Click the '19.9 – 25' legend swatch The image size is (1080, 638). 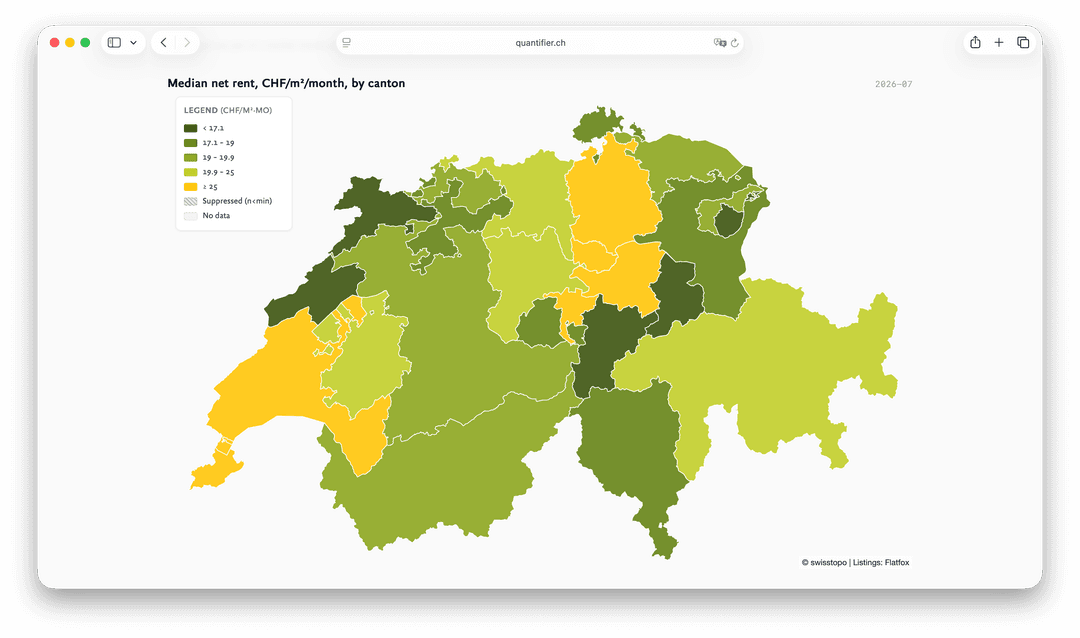tap(191, 172)
